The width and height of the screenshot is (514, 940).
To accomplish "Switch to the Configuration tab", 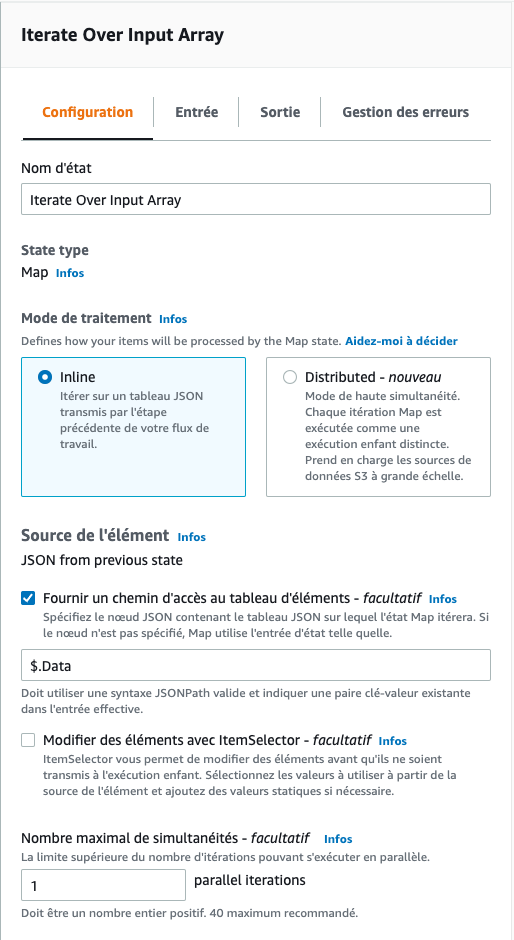I will coord(88,112).
